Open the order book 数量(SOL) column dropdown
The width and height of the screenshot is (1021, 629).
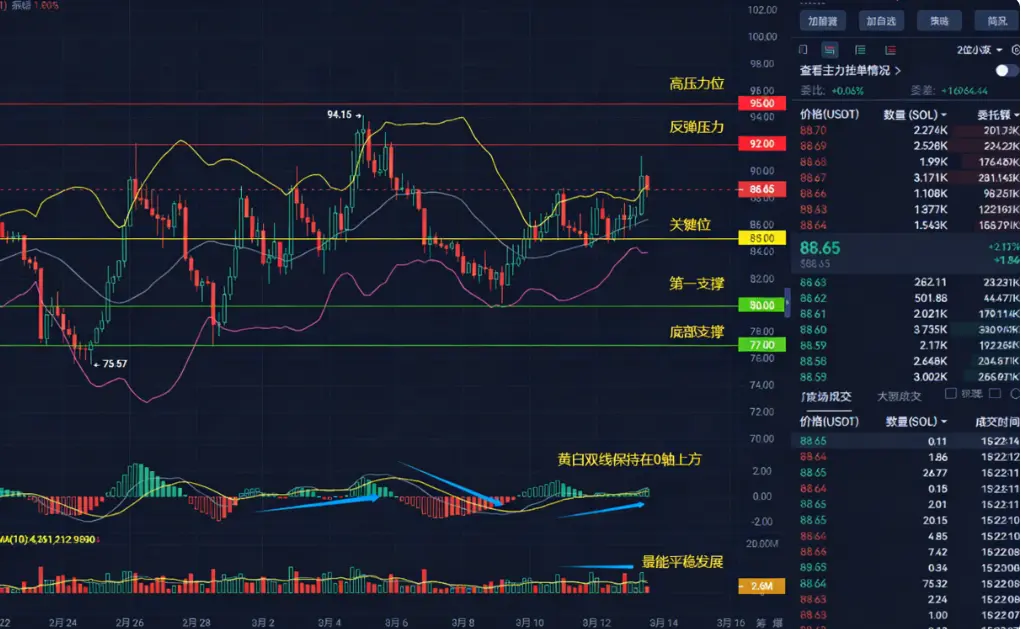tap(915, 115)
